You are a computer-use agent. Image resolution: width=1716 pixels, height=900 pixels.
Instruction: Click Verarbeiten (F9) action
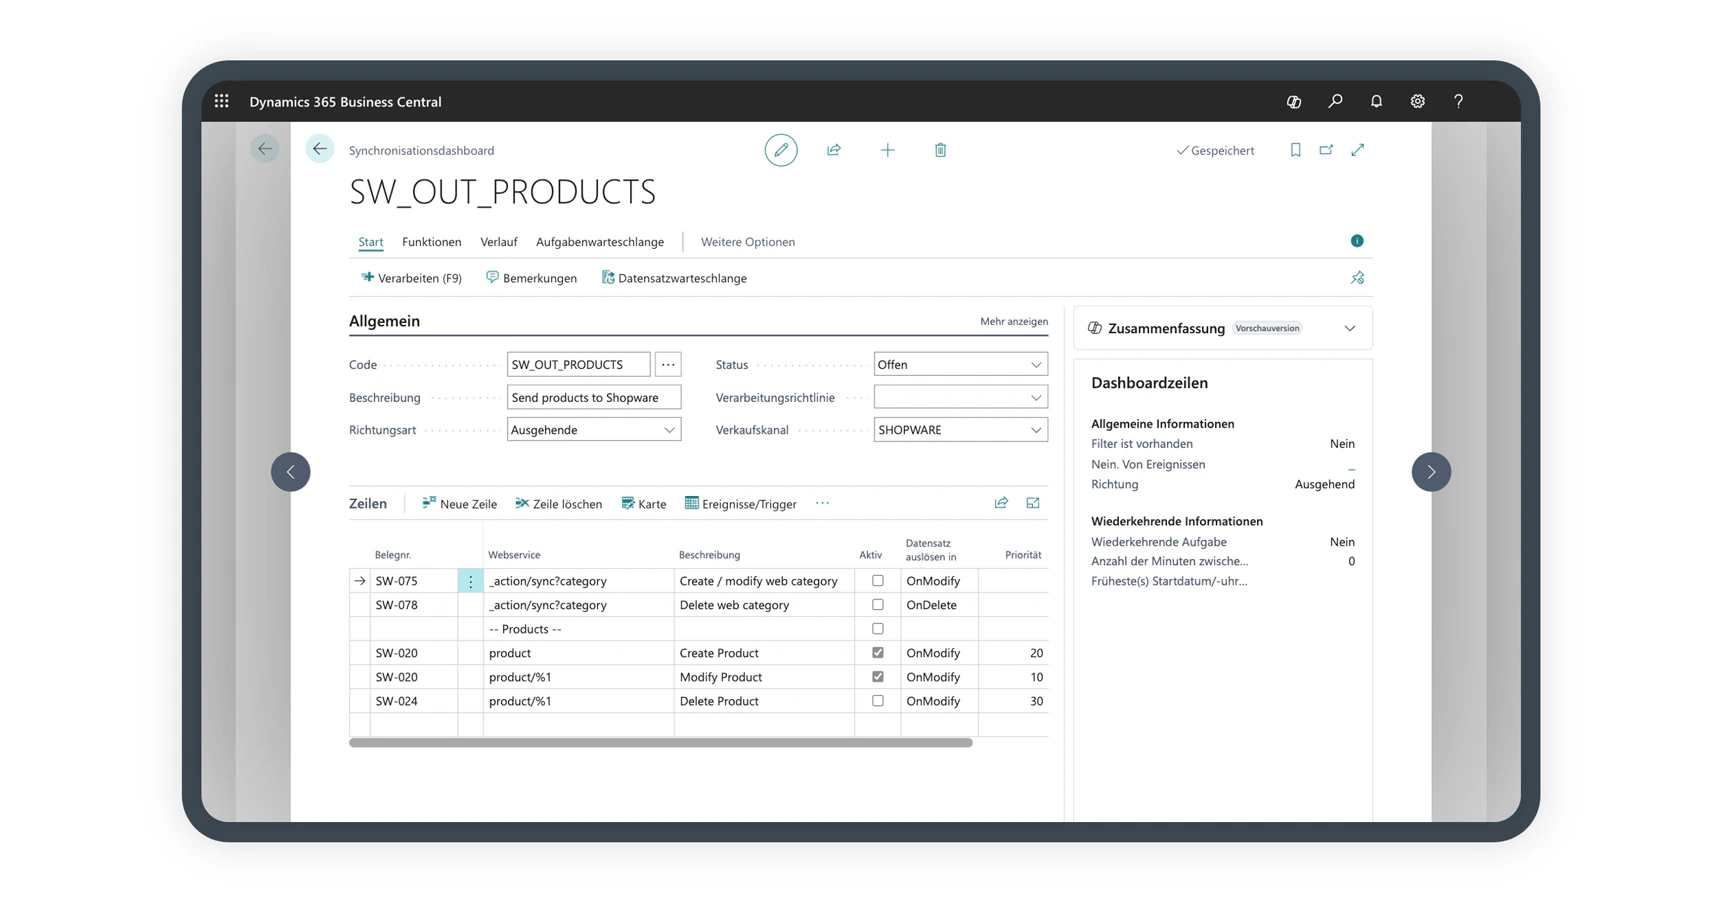[411, 278]
